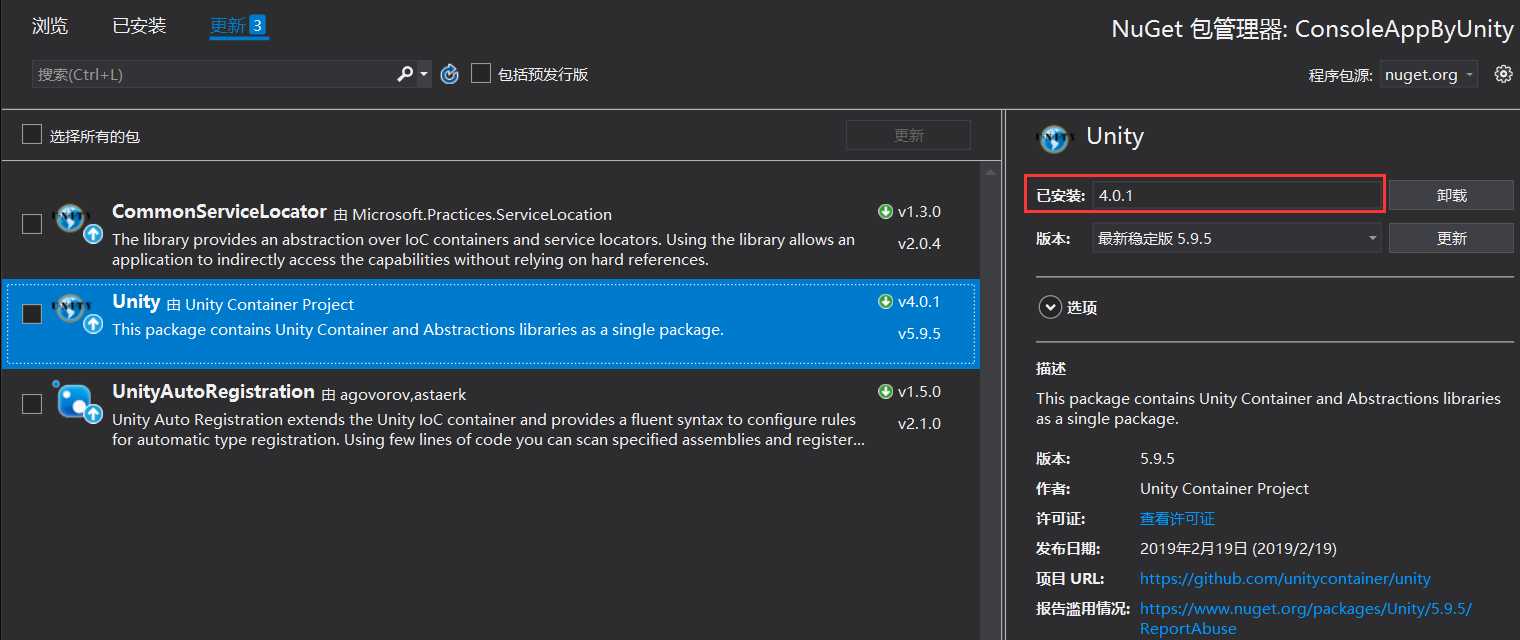Click Microsoft.Practices.ServiceLocation author text
The image size is (1520, 640).
[482, 214]
